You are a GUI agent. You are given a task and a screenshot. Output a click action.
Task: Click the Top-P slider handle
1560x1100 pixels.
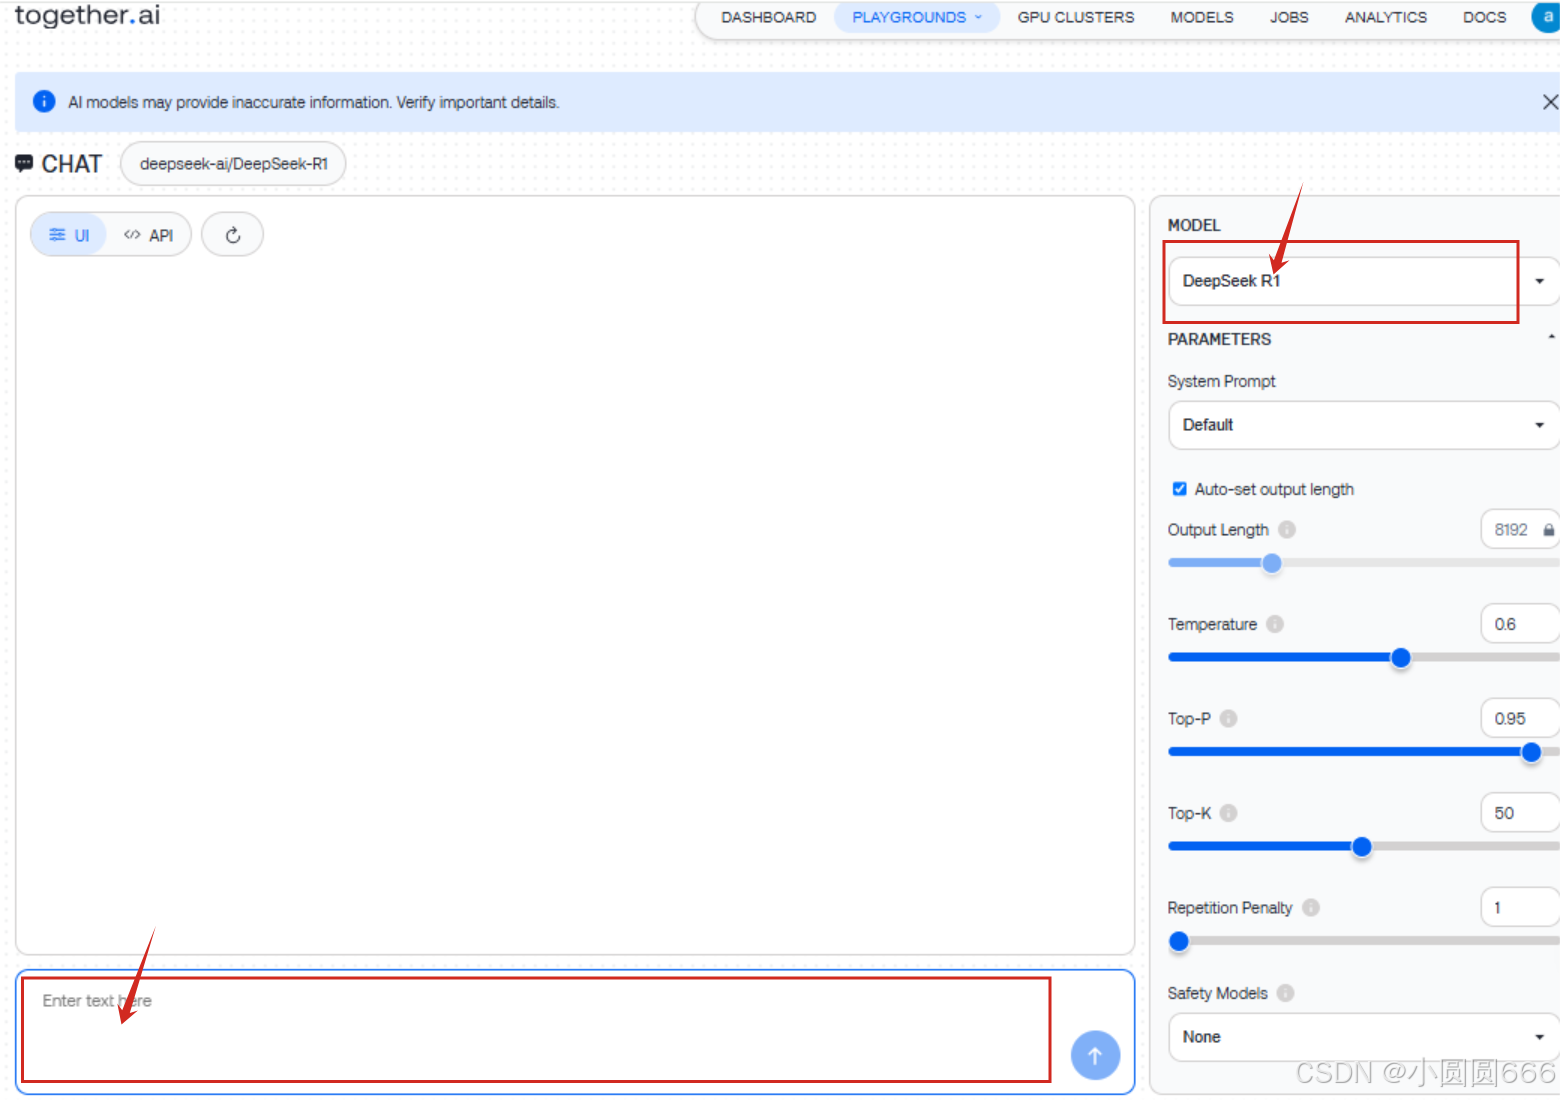[1531, 752]
